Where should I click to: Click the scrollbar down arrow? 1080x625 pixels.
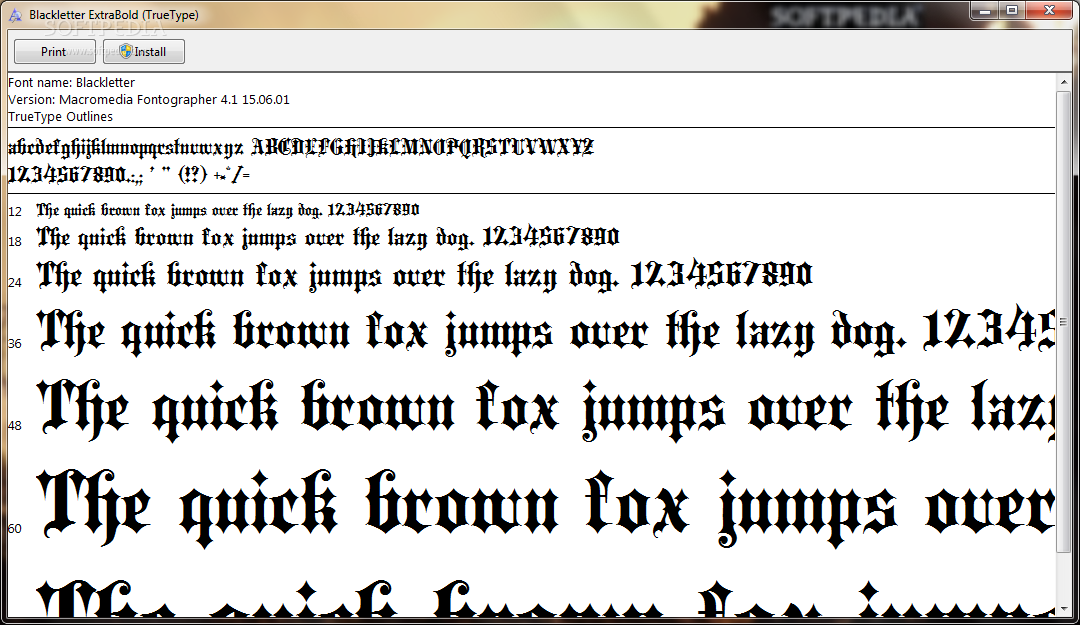coord(1063,608)
